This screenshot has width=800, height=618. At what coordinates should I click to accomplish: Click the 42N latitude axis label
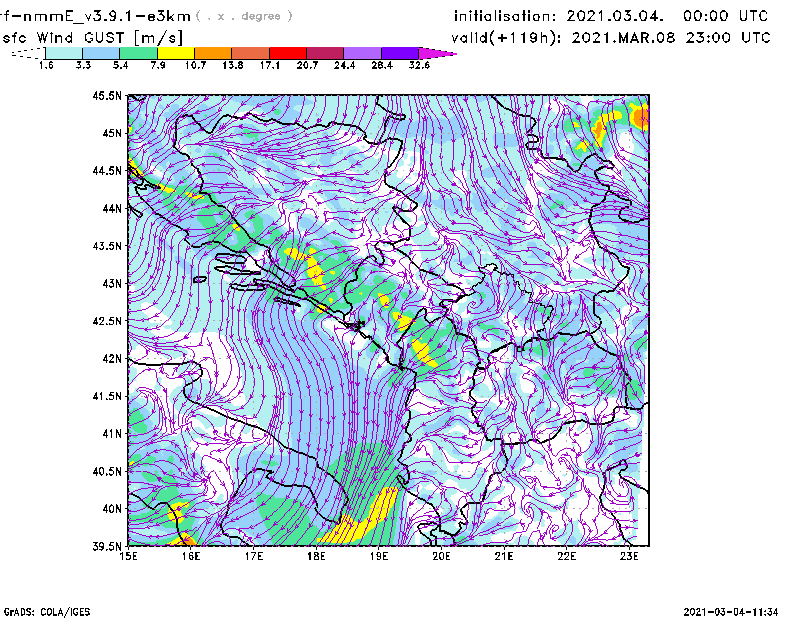click(112, 359)
